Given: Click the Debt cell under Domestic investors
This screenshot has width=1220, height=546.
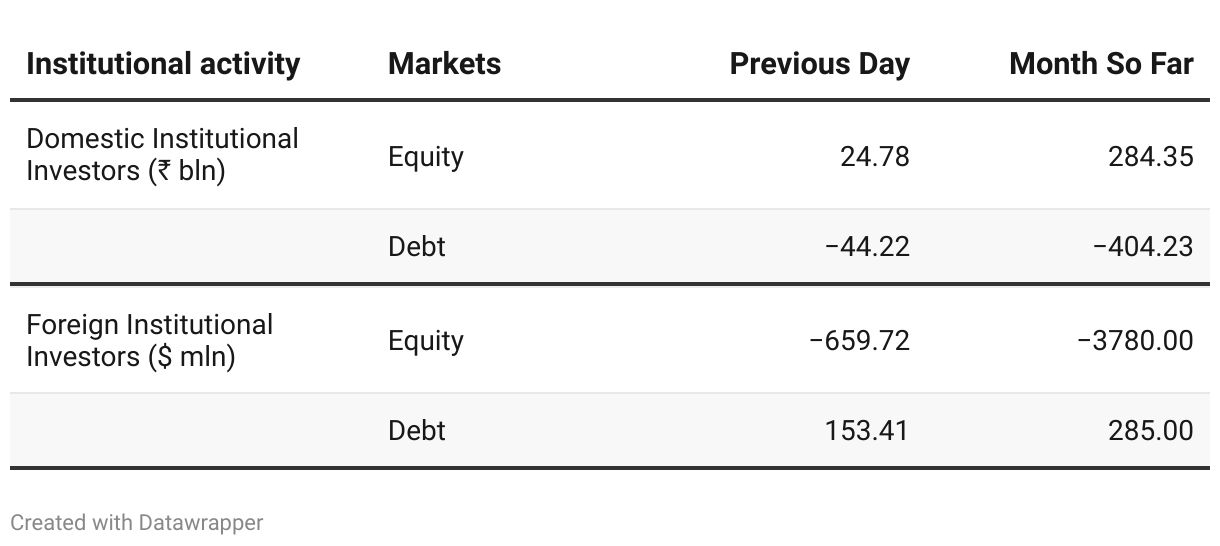Looking at the screenshot, I should 417,246.
